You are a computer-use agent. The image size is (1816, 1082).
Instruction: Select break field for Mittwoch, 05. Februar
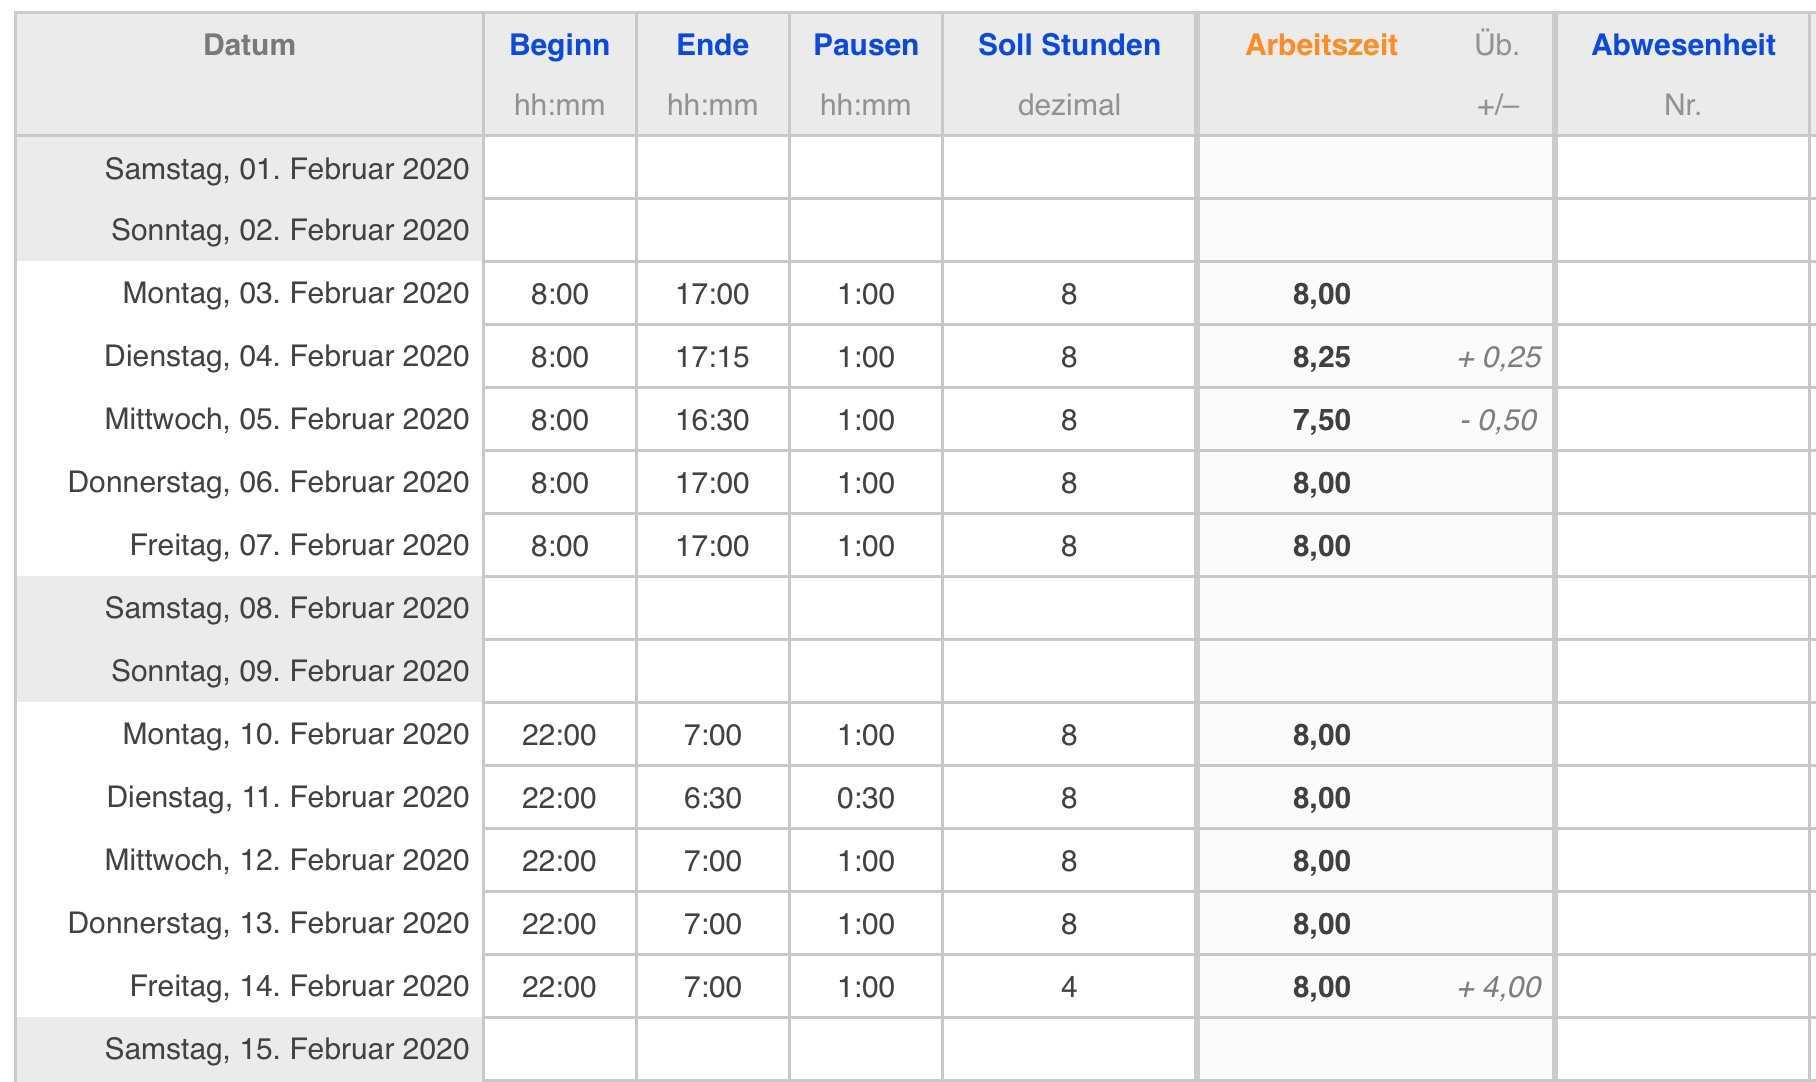[x=865, y=420]
